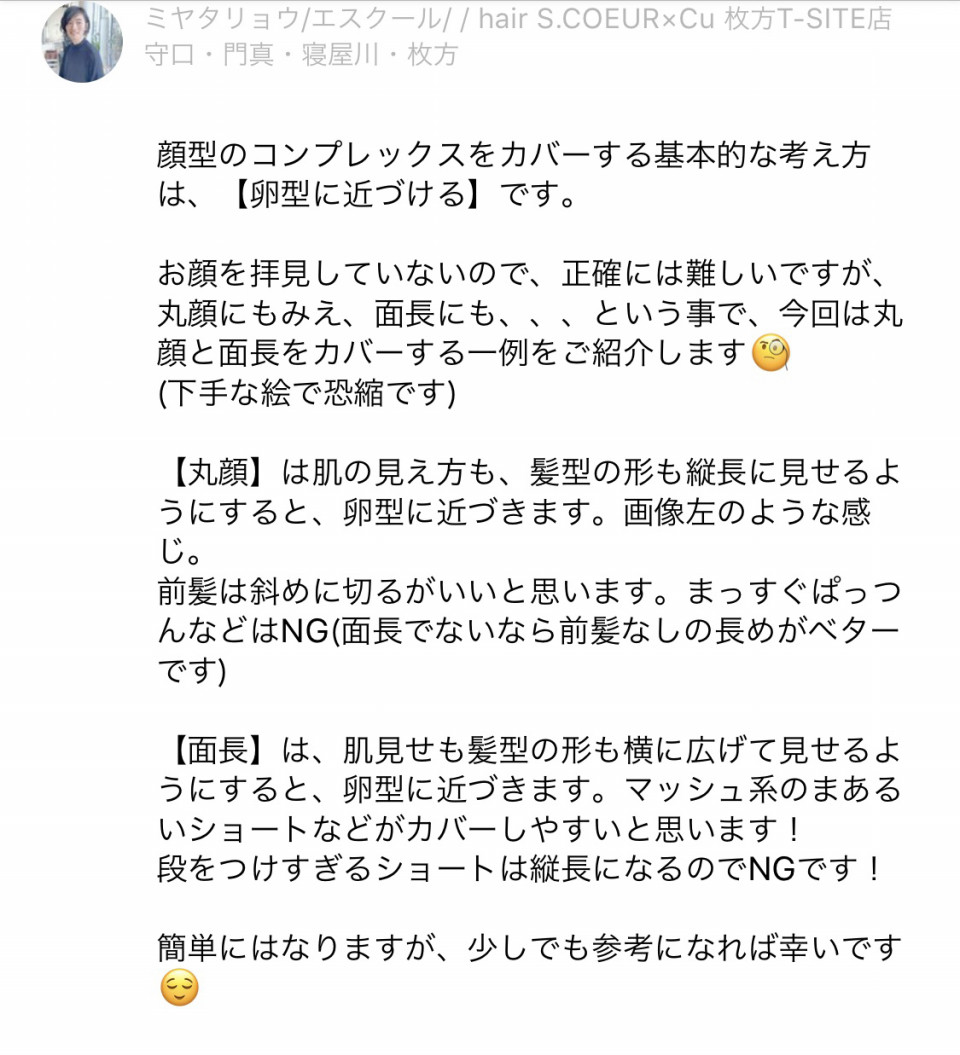Click the relieved face emoji at the end
The height and width of the screenshot is (1055, 960).
[180, 988]
